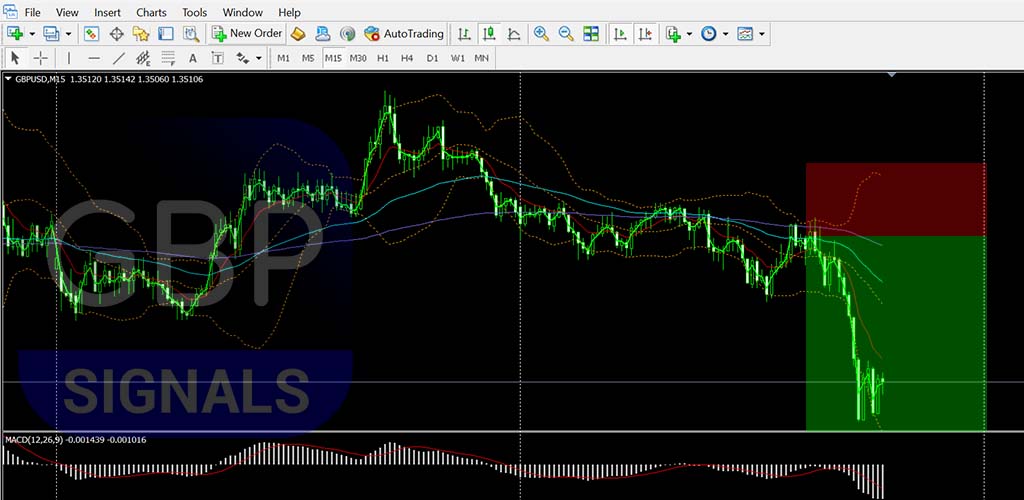This screenshot has height=500, width=1024.
Task: Expand the Indicators dropdown arrow
Action: (x=689, y=33)
